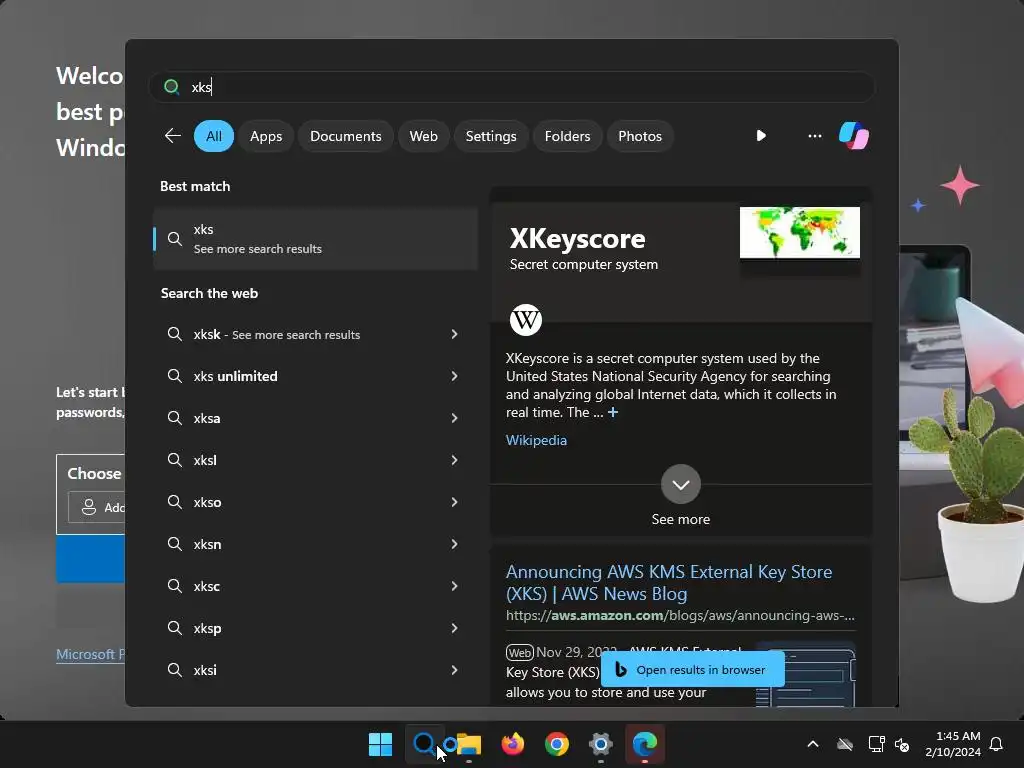The width and height of the screenshot is (1024, 768).
Task: Select the xksn web suggestion
Action: [315, 544]
